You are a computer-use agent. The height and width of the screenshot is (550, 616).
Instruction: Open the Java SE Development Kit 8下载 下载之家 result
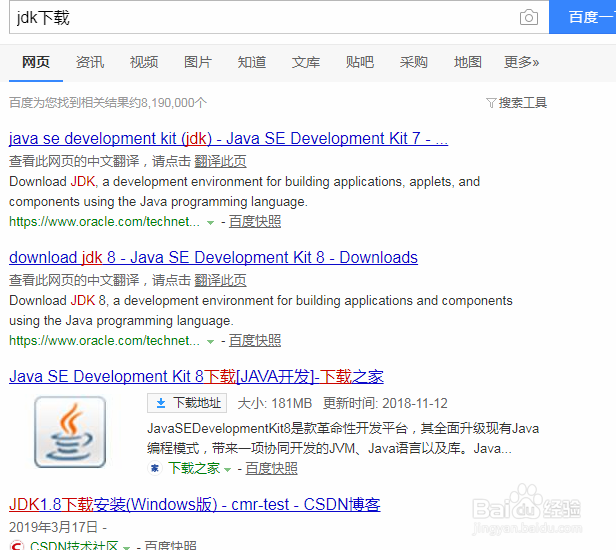point(196,376)
